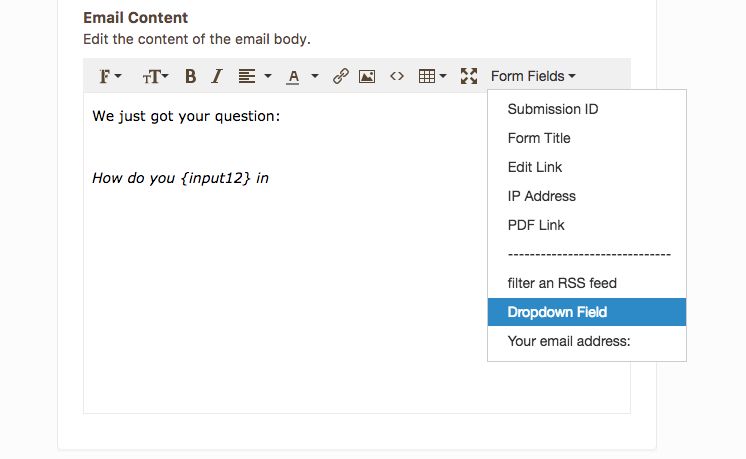Image resolution: width=746 pixels, height=459 pixels.
Task: Switch to HTML code view
Action: tap(397, 76)
